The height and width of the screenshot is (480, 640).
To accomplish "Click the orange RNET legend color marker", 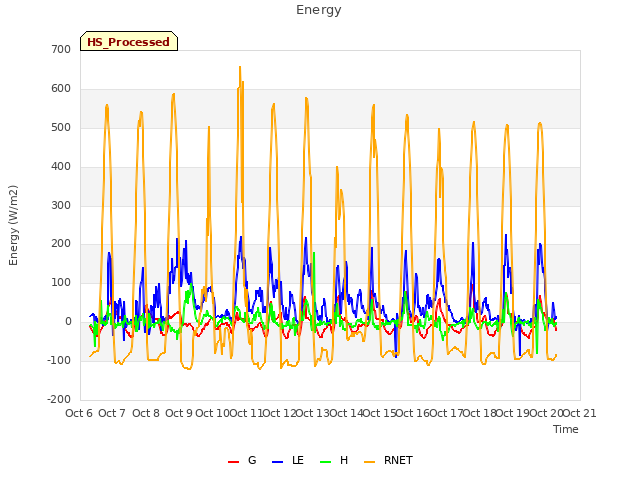I will pos(369,462).
